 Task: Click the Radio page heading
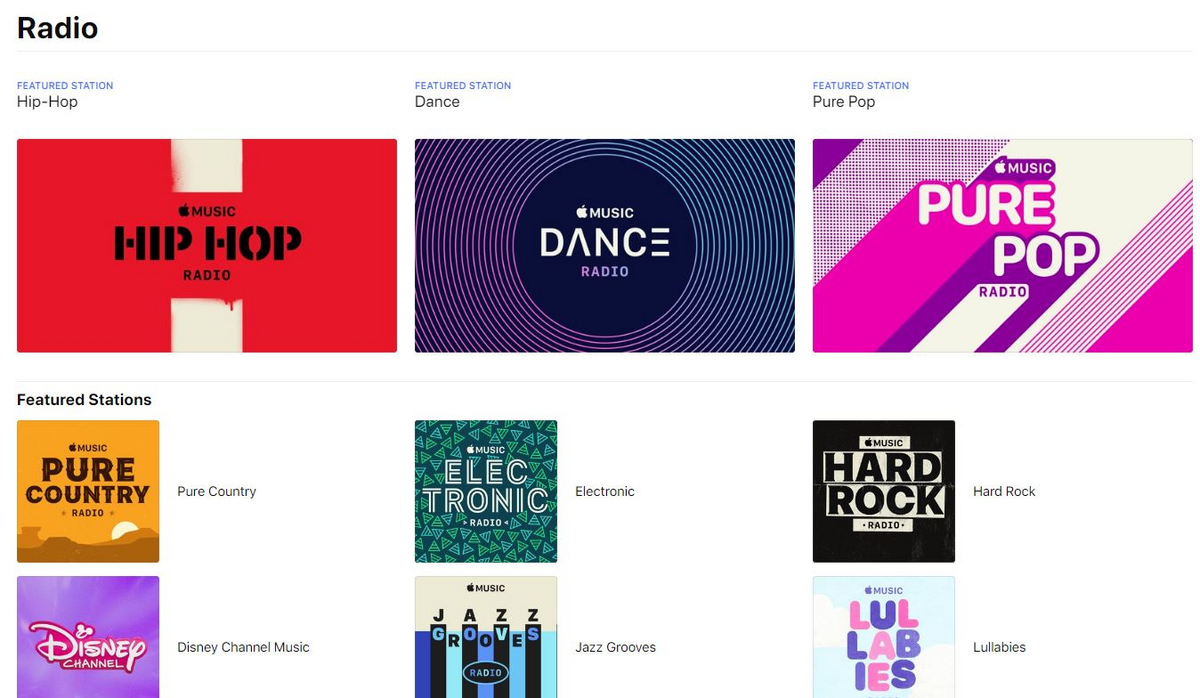(x=57, y=28)
